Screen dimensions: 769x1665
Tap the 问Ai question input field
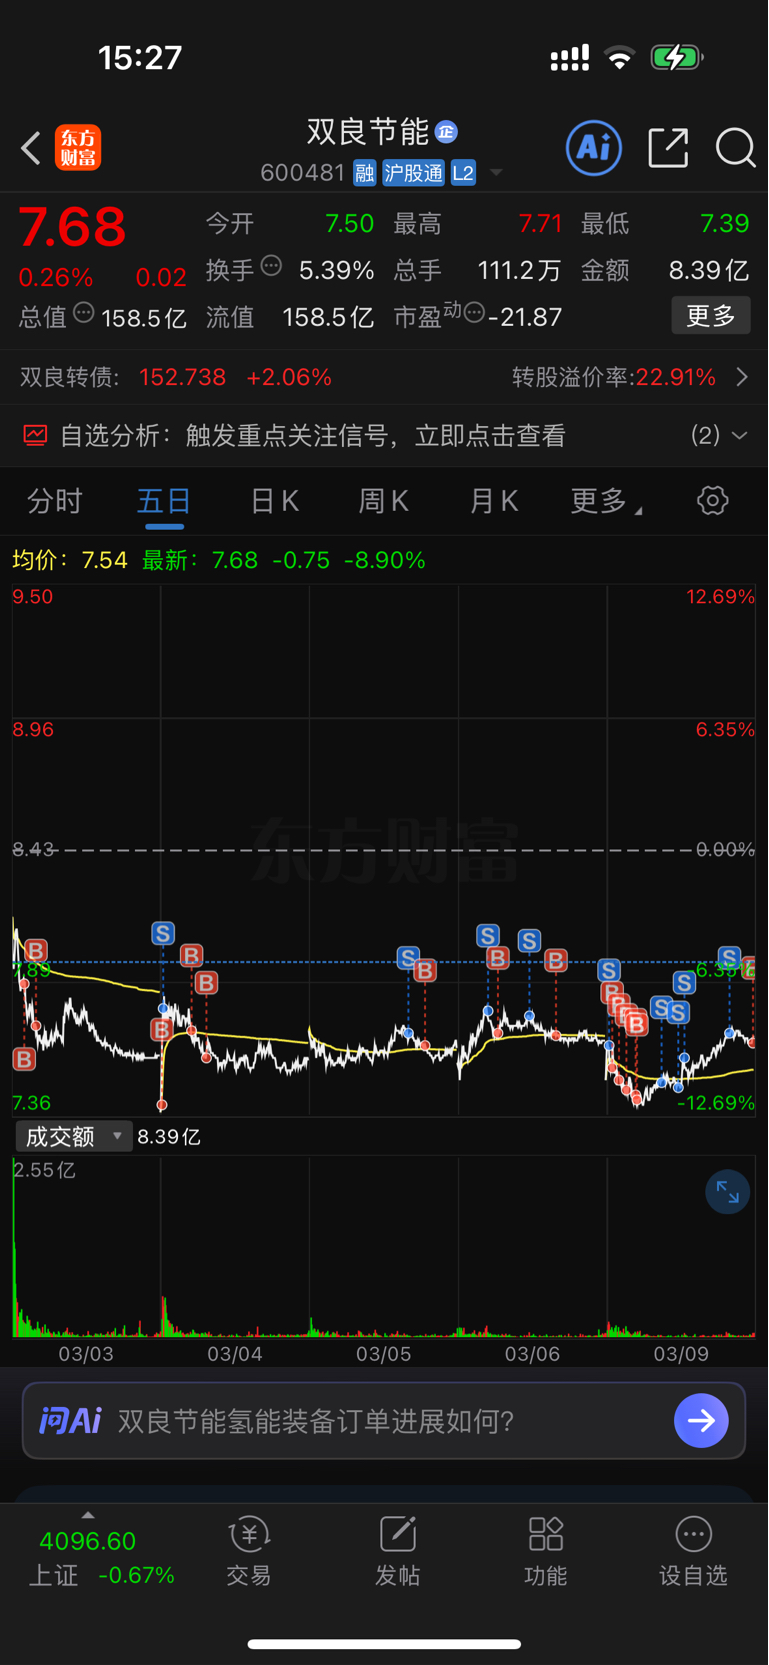click(384, 1420)
